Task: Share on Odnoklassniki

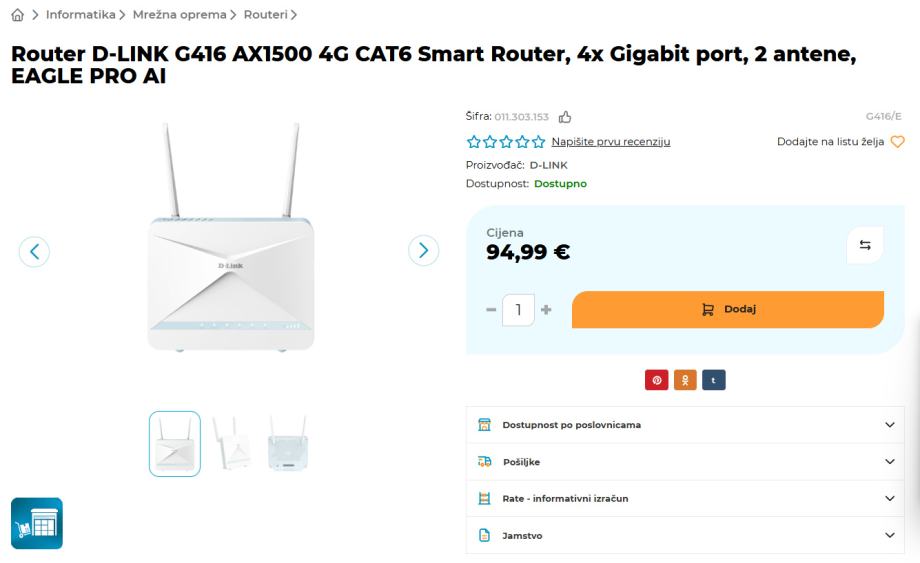Action: [x=685, y=380]
